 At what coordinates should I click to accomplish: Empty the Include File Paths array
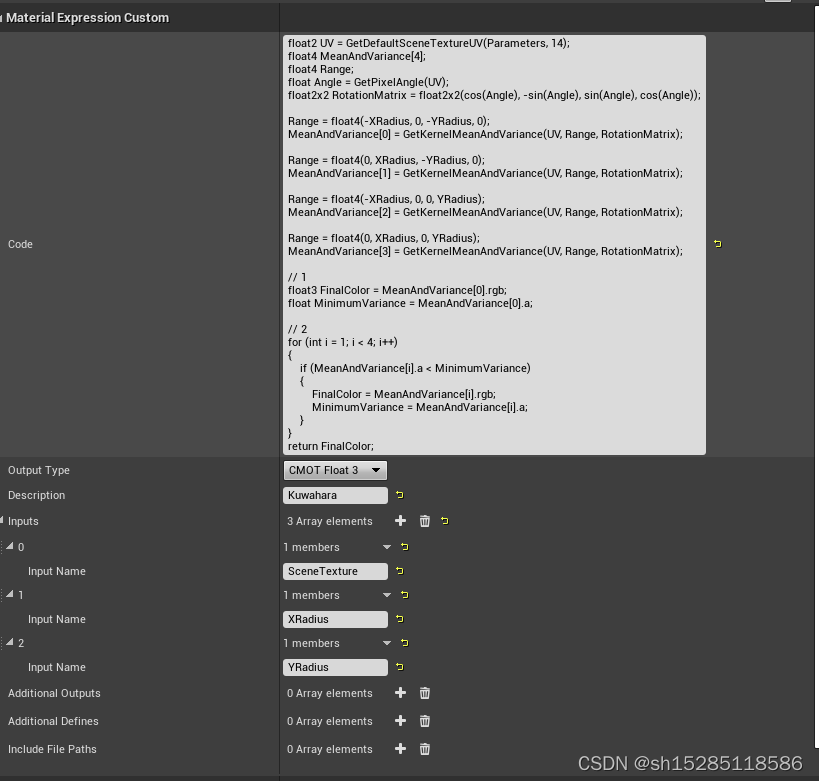(x=425, y=749)
